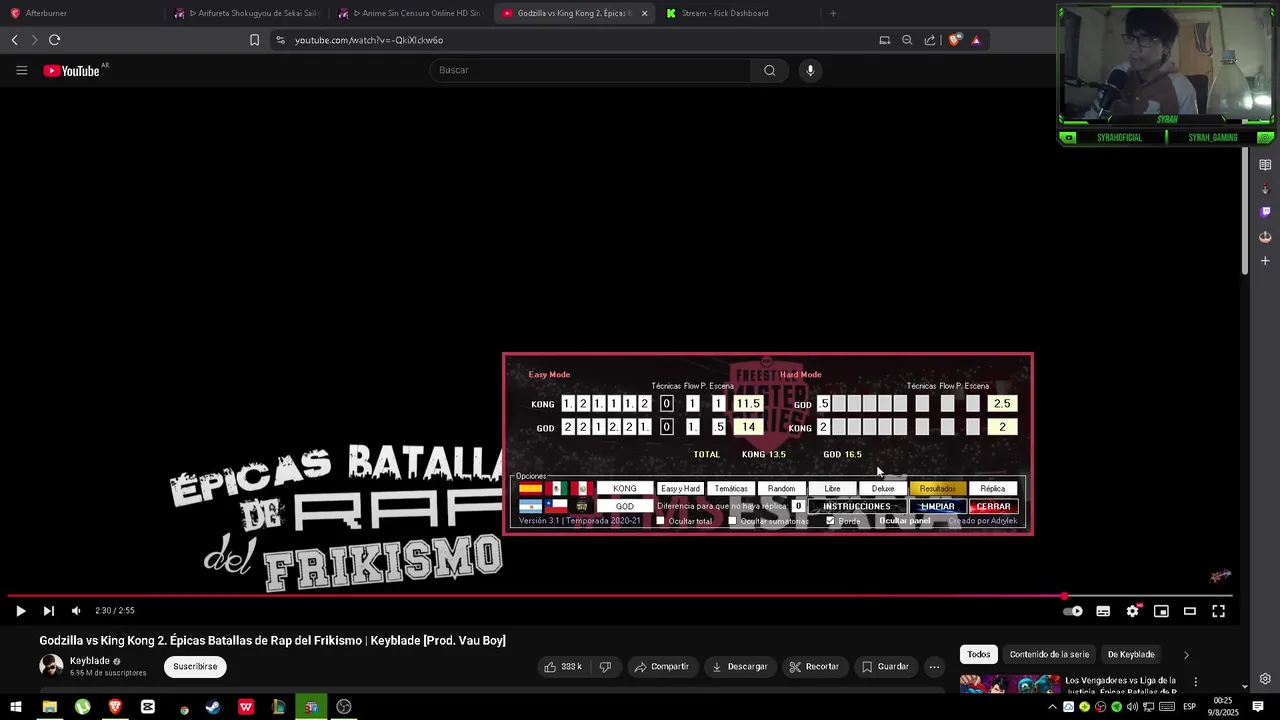Click LIMPIAR to clear scores

tap(937, 506)
